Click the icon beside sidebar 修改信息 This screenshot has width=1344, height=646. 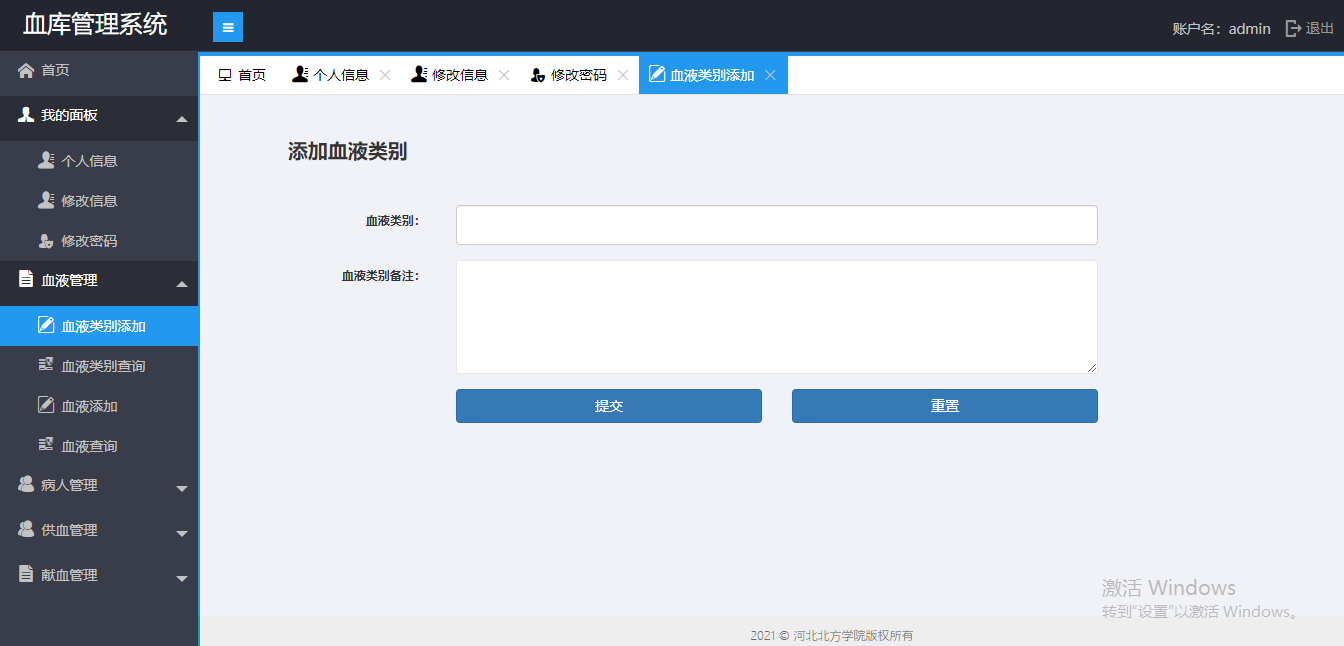coord(46,200)
